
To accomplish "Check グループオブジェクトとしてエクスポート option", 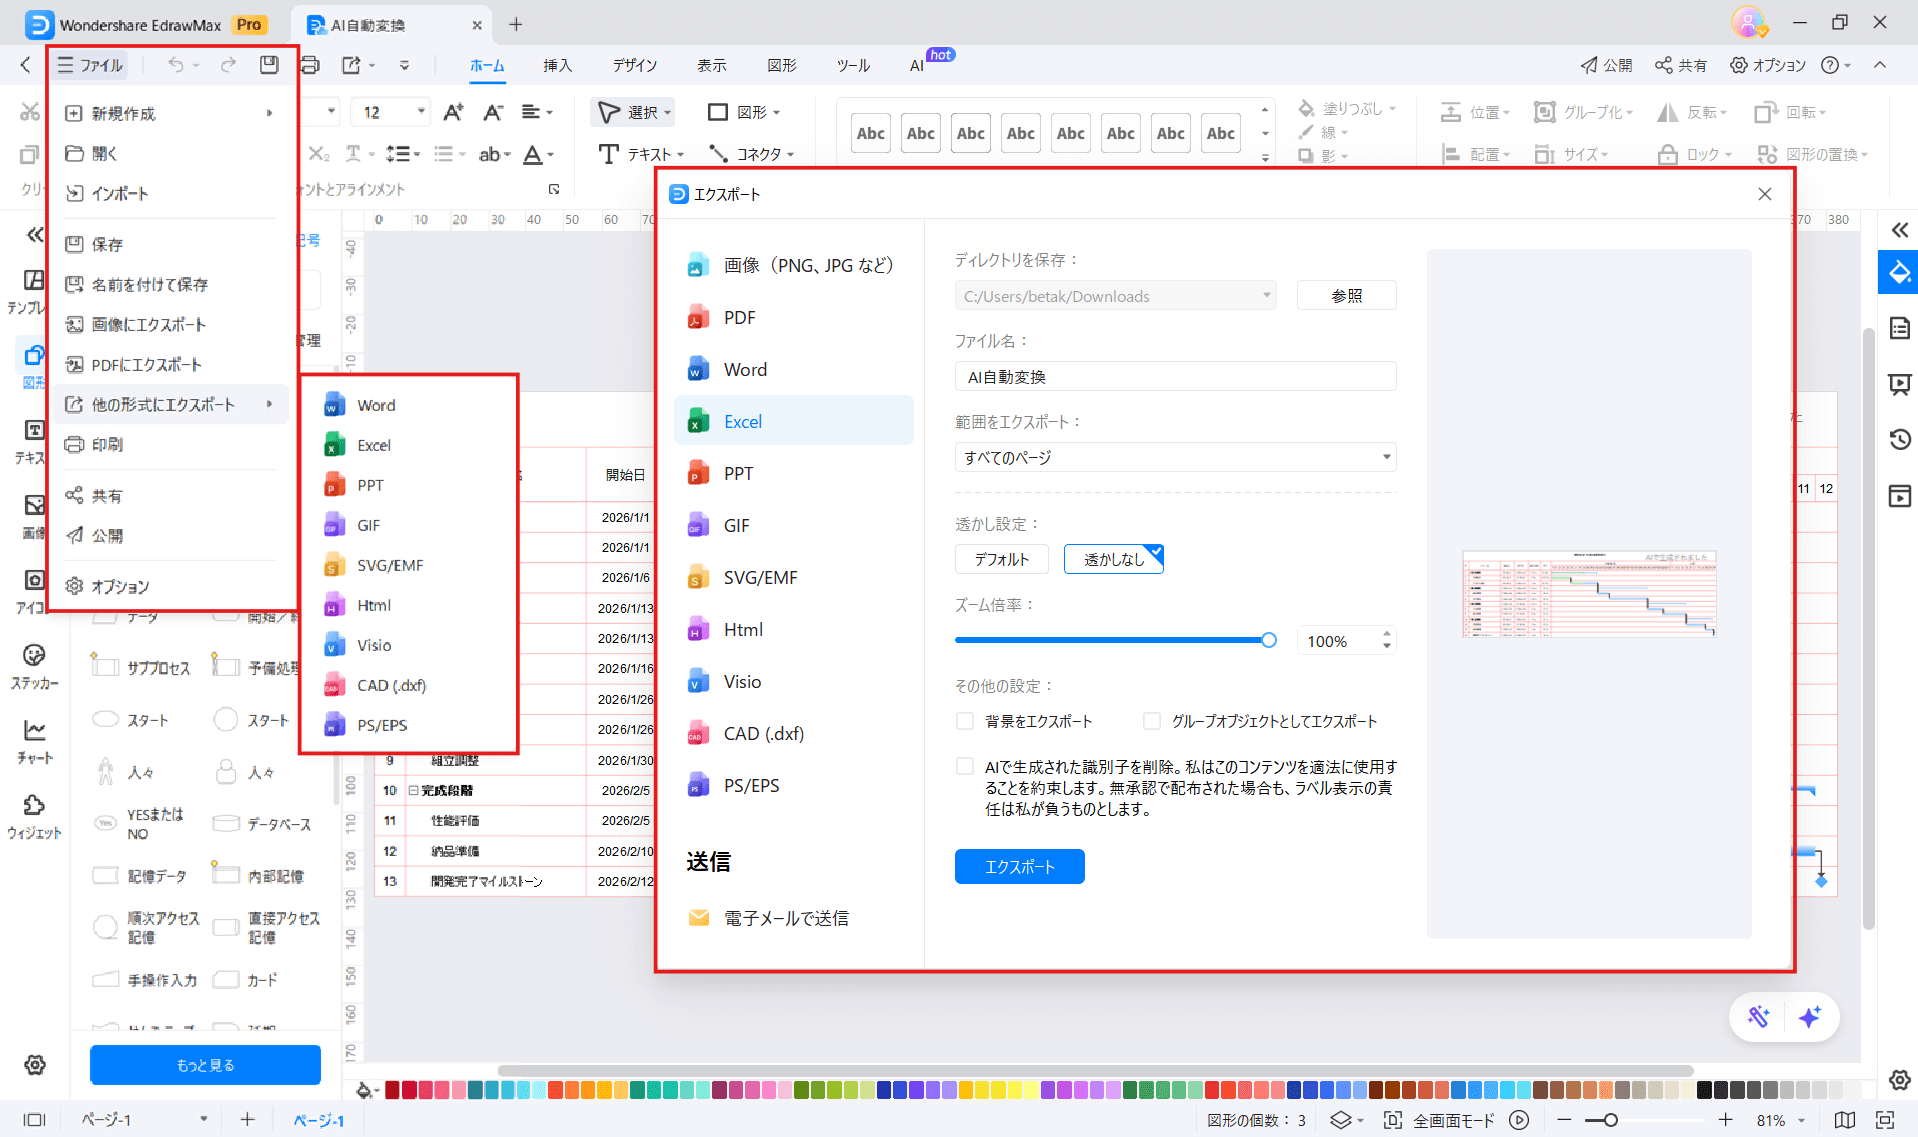I will 1151,720.
